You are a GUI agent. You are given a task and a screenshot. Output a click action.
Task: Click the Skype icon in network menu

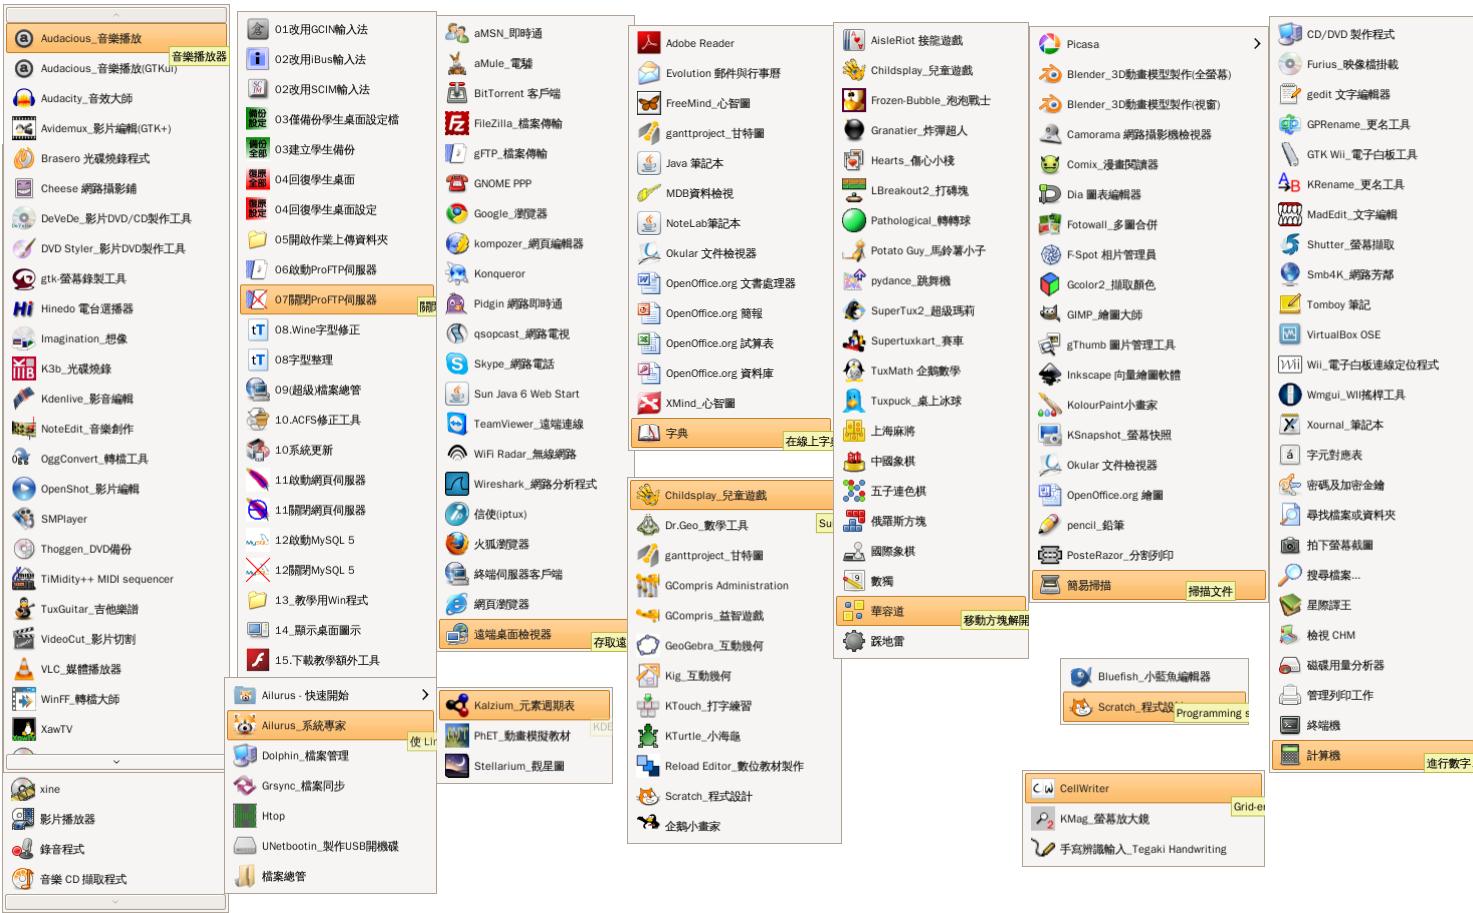pos(457,364)
